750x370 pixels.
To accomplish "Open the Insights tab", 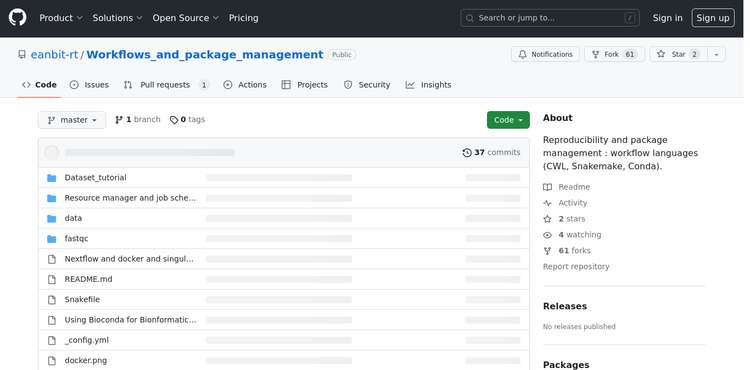I will point(429,85).
